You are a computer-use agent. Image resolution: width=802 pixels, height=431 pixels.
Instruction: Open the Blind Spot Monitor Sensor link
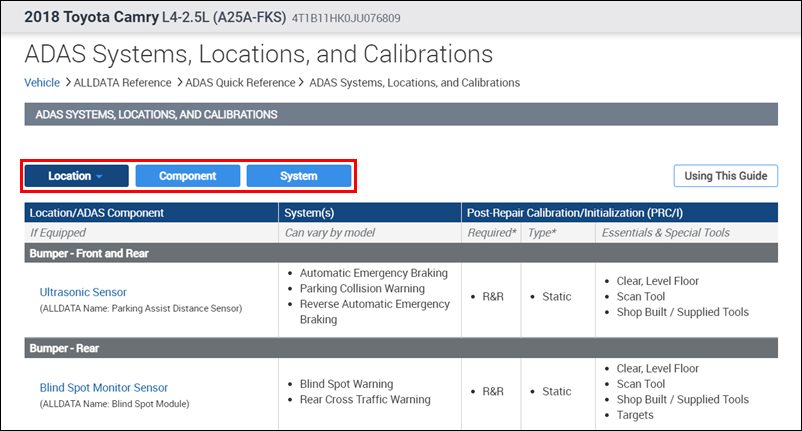point(104,388)
